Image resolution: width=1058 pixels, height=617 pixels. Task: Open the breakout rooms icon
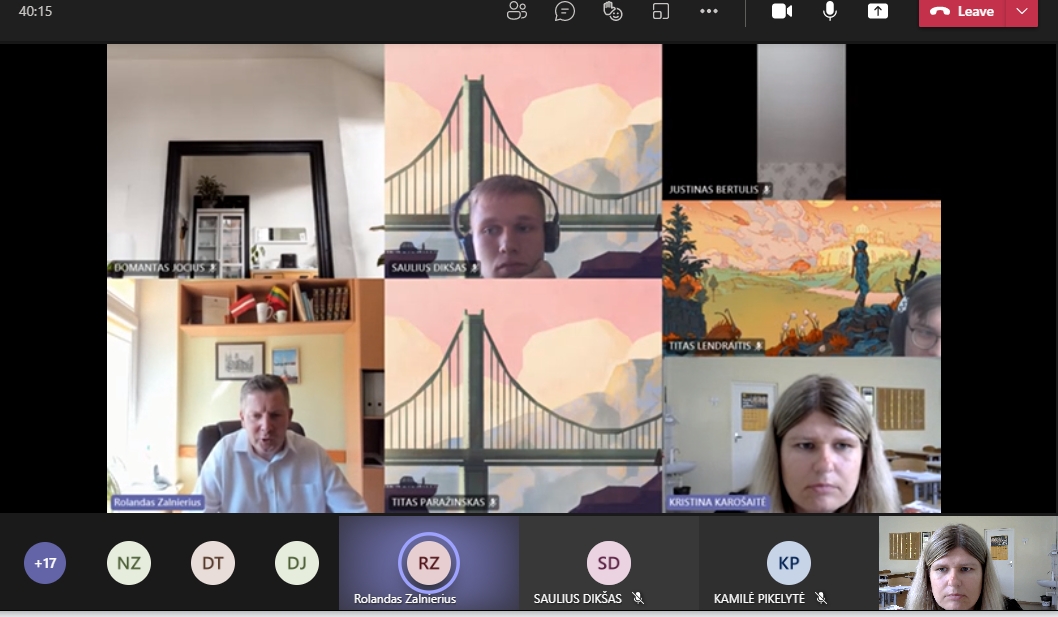point(661,12)
